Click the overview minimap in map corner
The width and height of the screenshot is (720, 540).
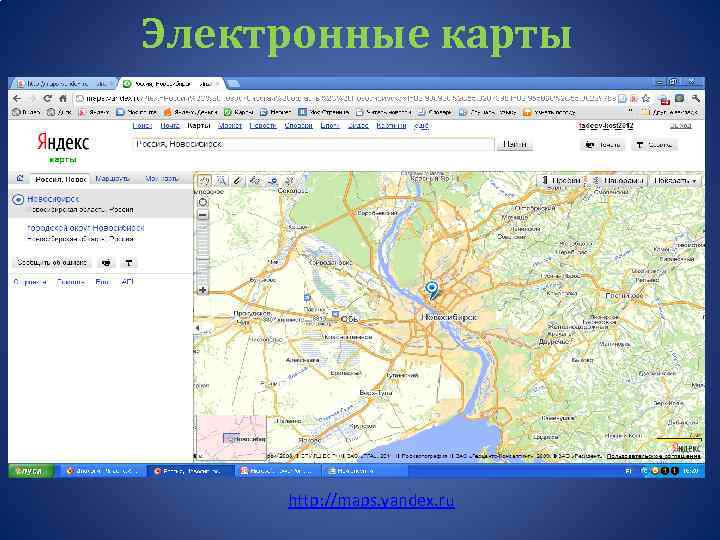(231, 437)
